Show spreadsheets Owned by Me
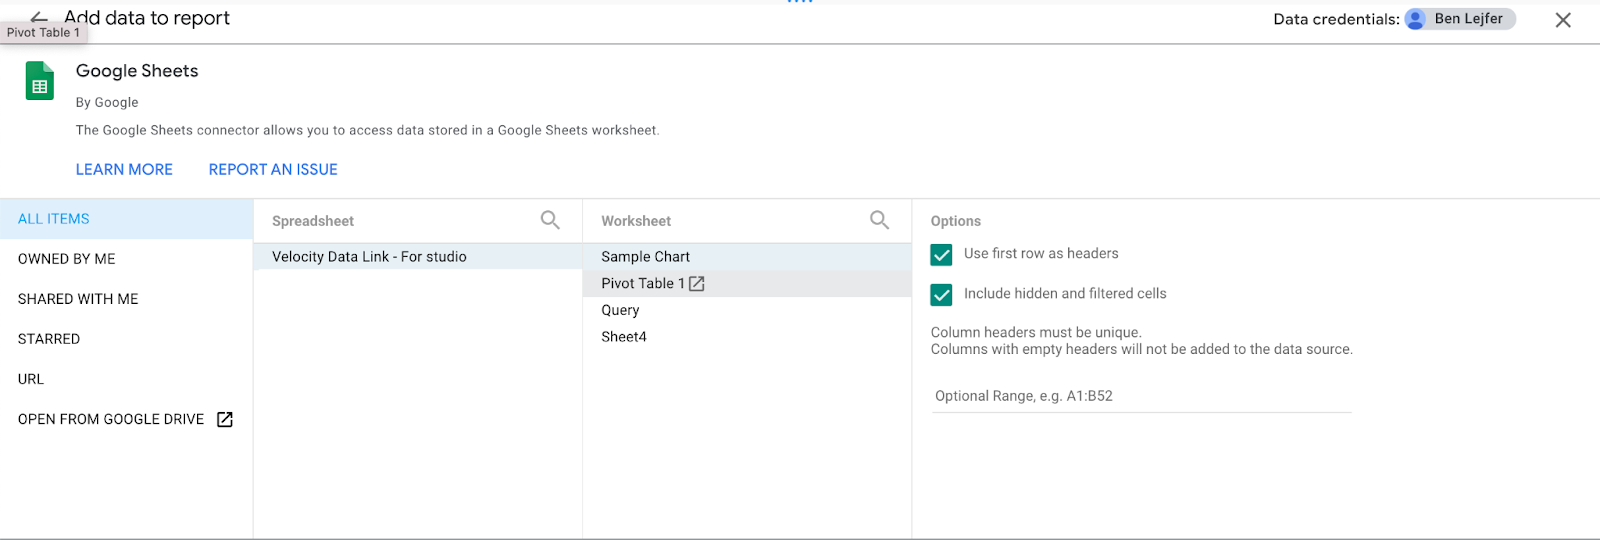This screenshot has height=540, width=1600. click(x=67, y=259)
